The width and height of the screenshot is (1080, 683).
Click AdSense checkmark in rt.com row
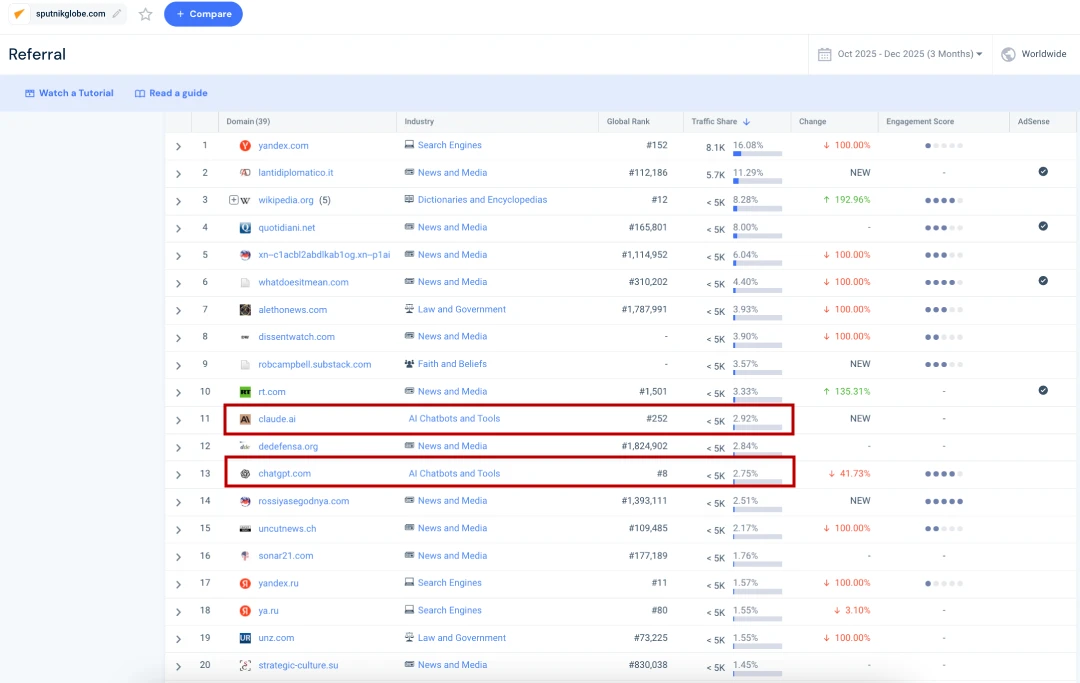pos(1043,391)
